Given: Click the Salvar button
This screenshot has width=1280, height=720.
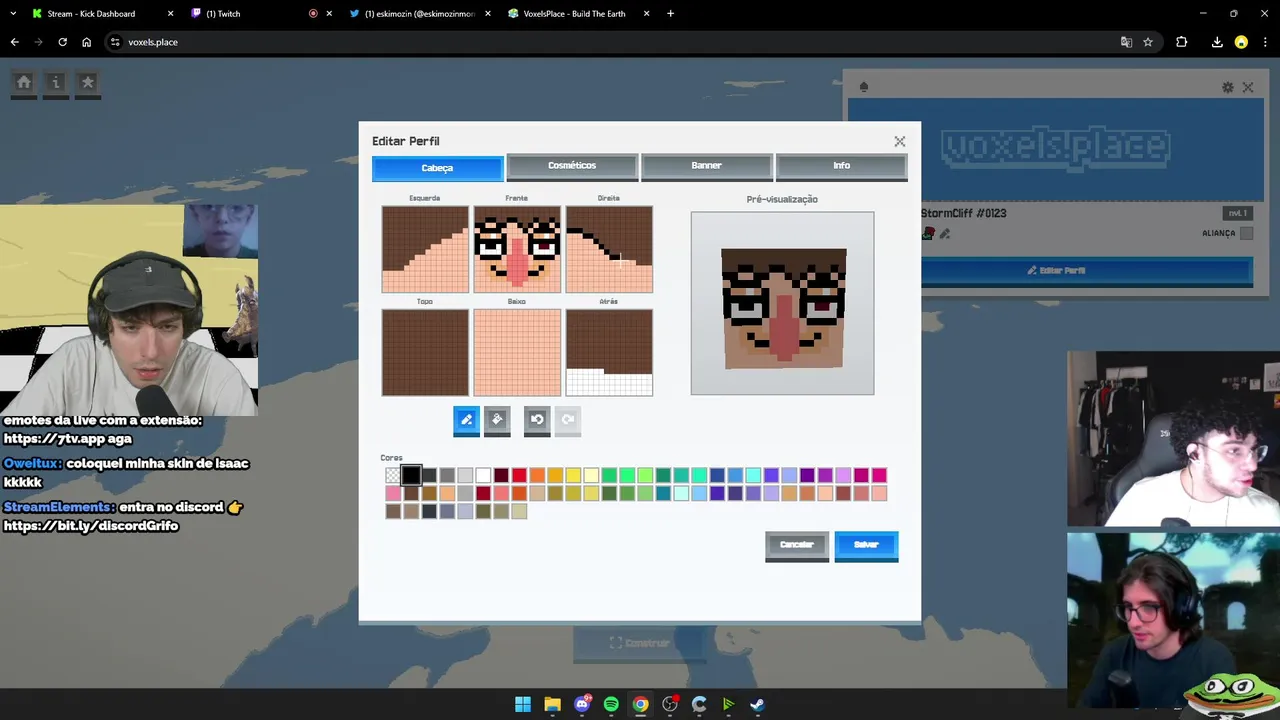Looking at the screenshot, I should point(866,545).
